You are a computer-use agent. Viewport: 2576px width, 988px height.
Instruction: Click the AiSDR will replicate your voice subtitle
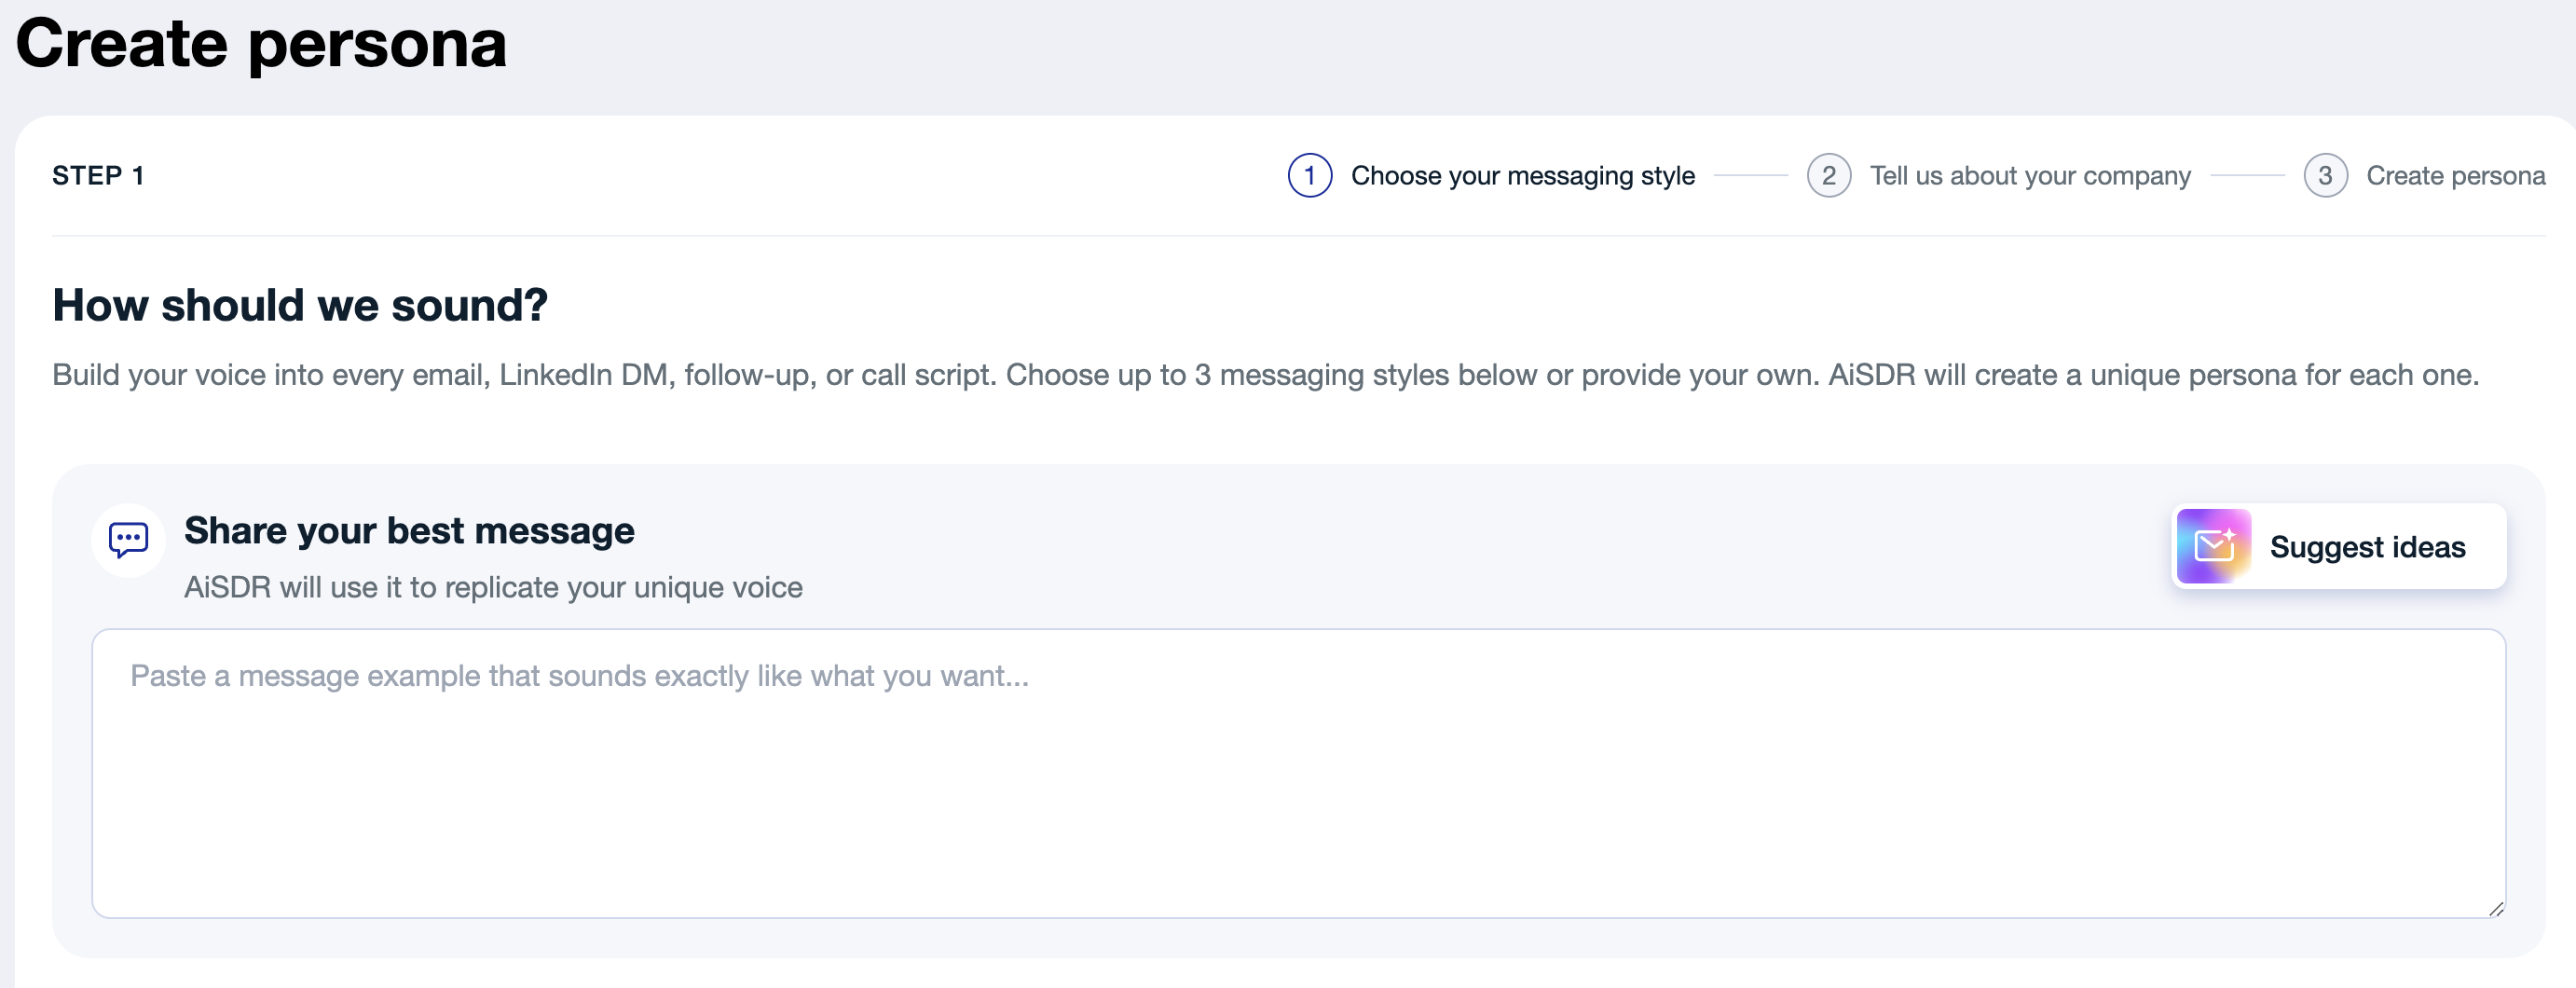493,587
